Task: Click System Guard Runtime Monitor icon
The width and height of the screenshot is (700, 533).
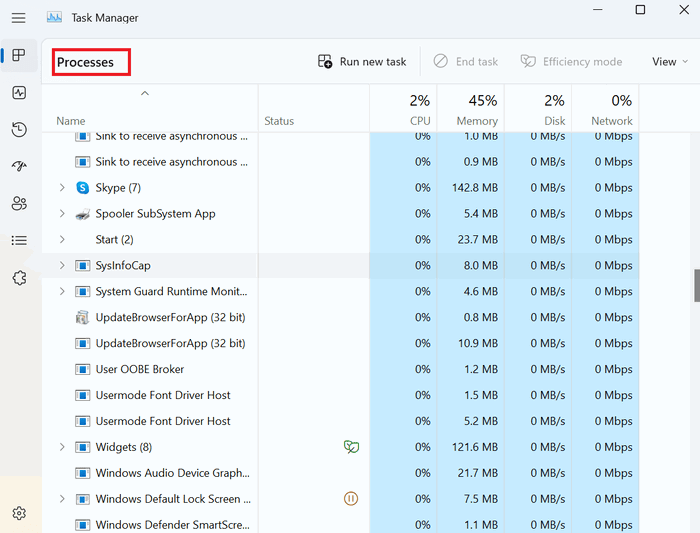Action: tap(83, 291)
